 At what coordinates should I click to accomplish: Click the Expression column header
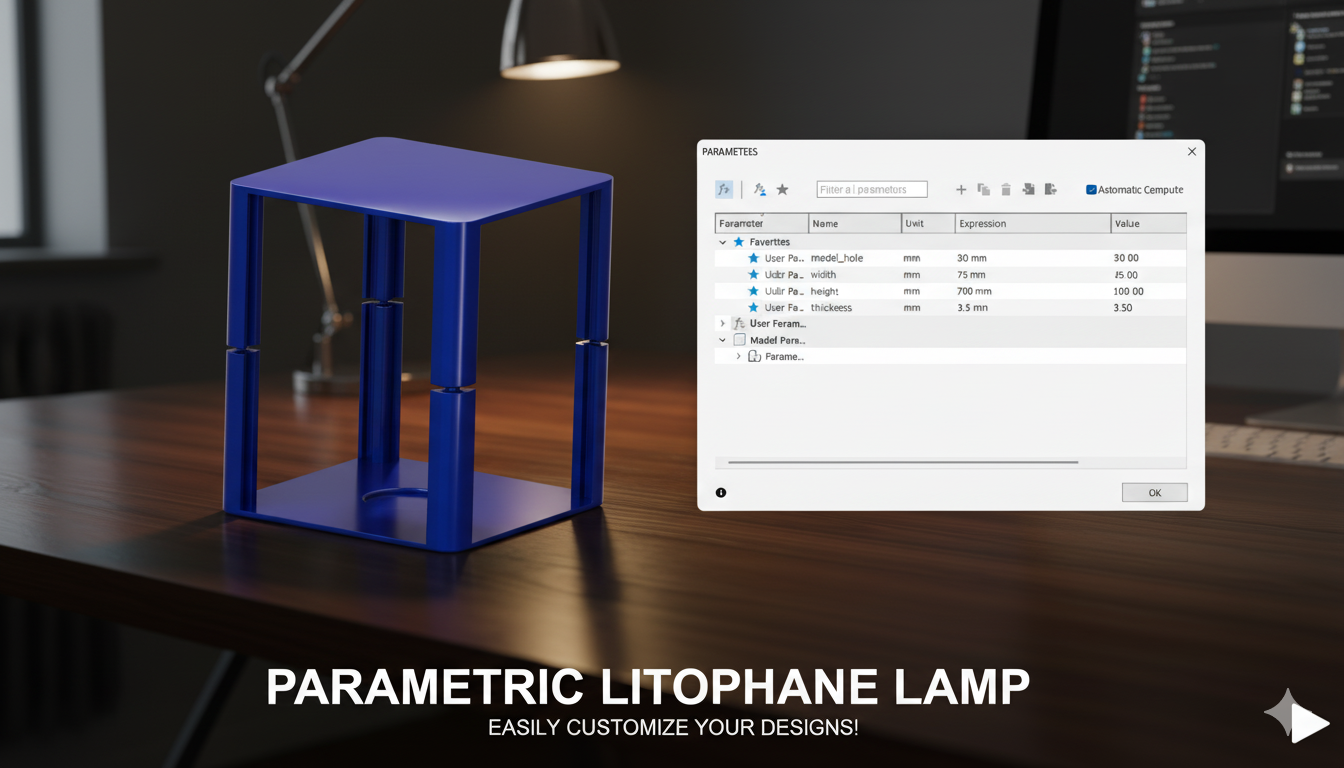(1033, 224)
